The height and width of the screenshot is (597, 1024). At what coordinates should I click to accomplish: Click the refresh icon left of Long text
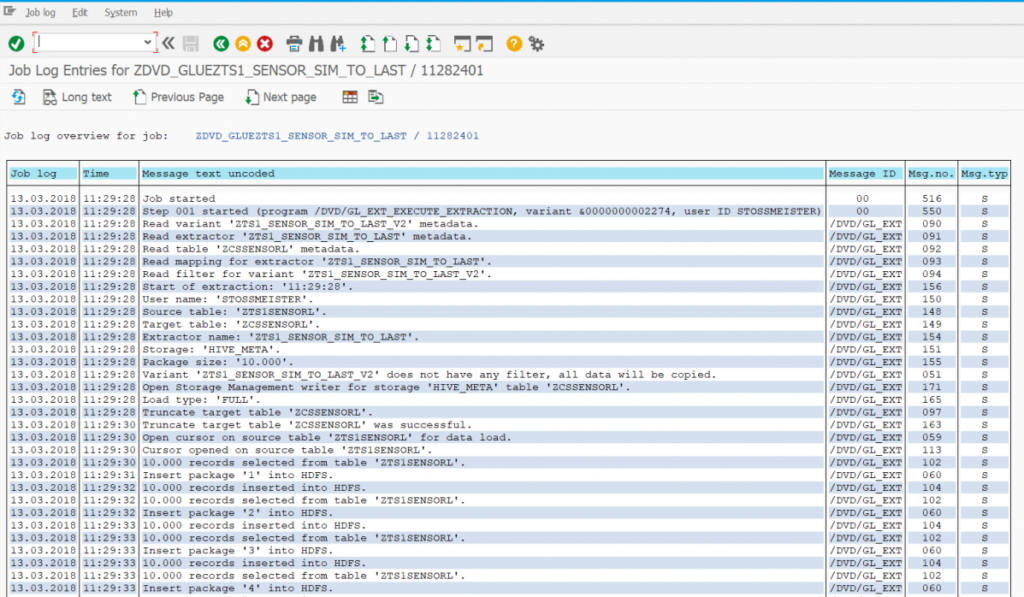[18, 97]
